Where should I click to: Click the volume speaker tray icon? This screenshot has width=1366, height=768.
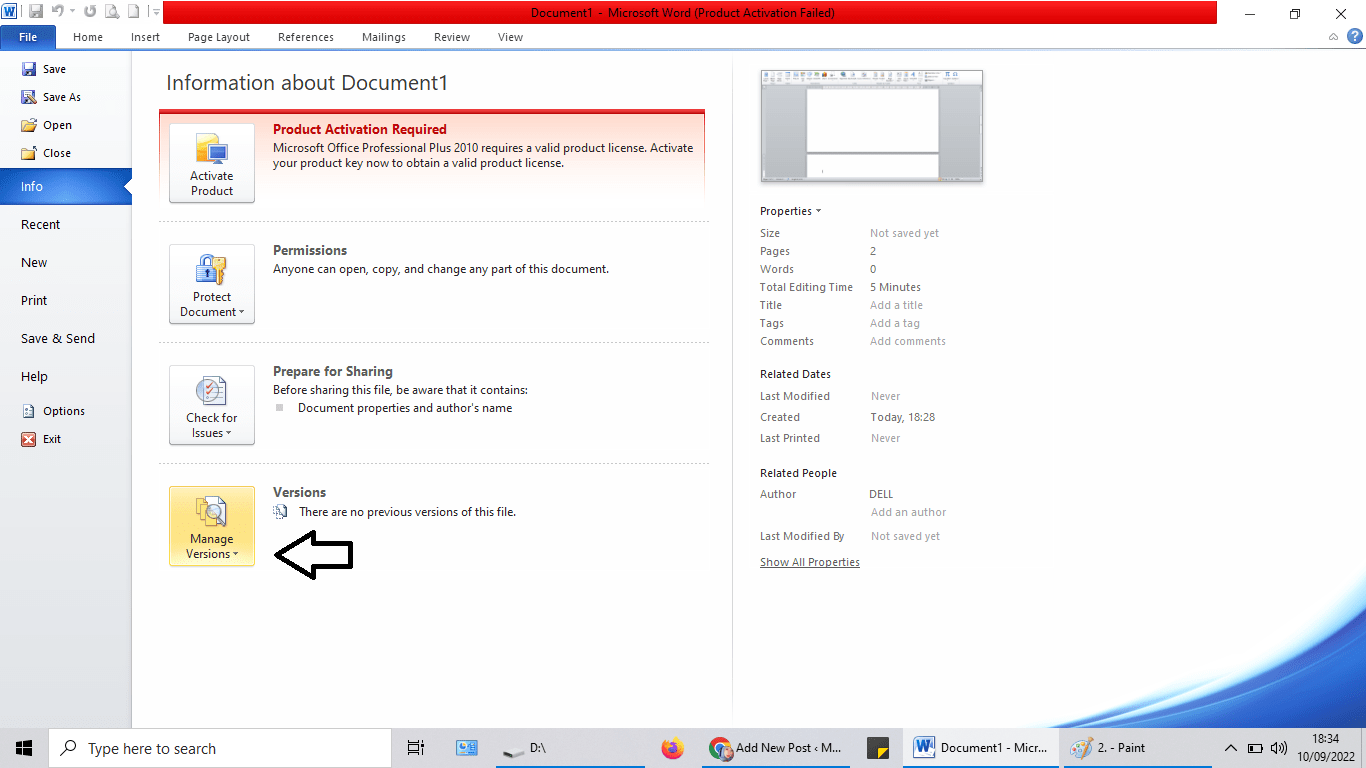pyautogui.click(x=1279, y=748)
